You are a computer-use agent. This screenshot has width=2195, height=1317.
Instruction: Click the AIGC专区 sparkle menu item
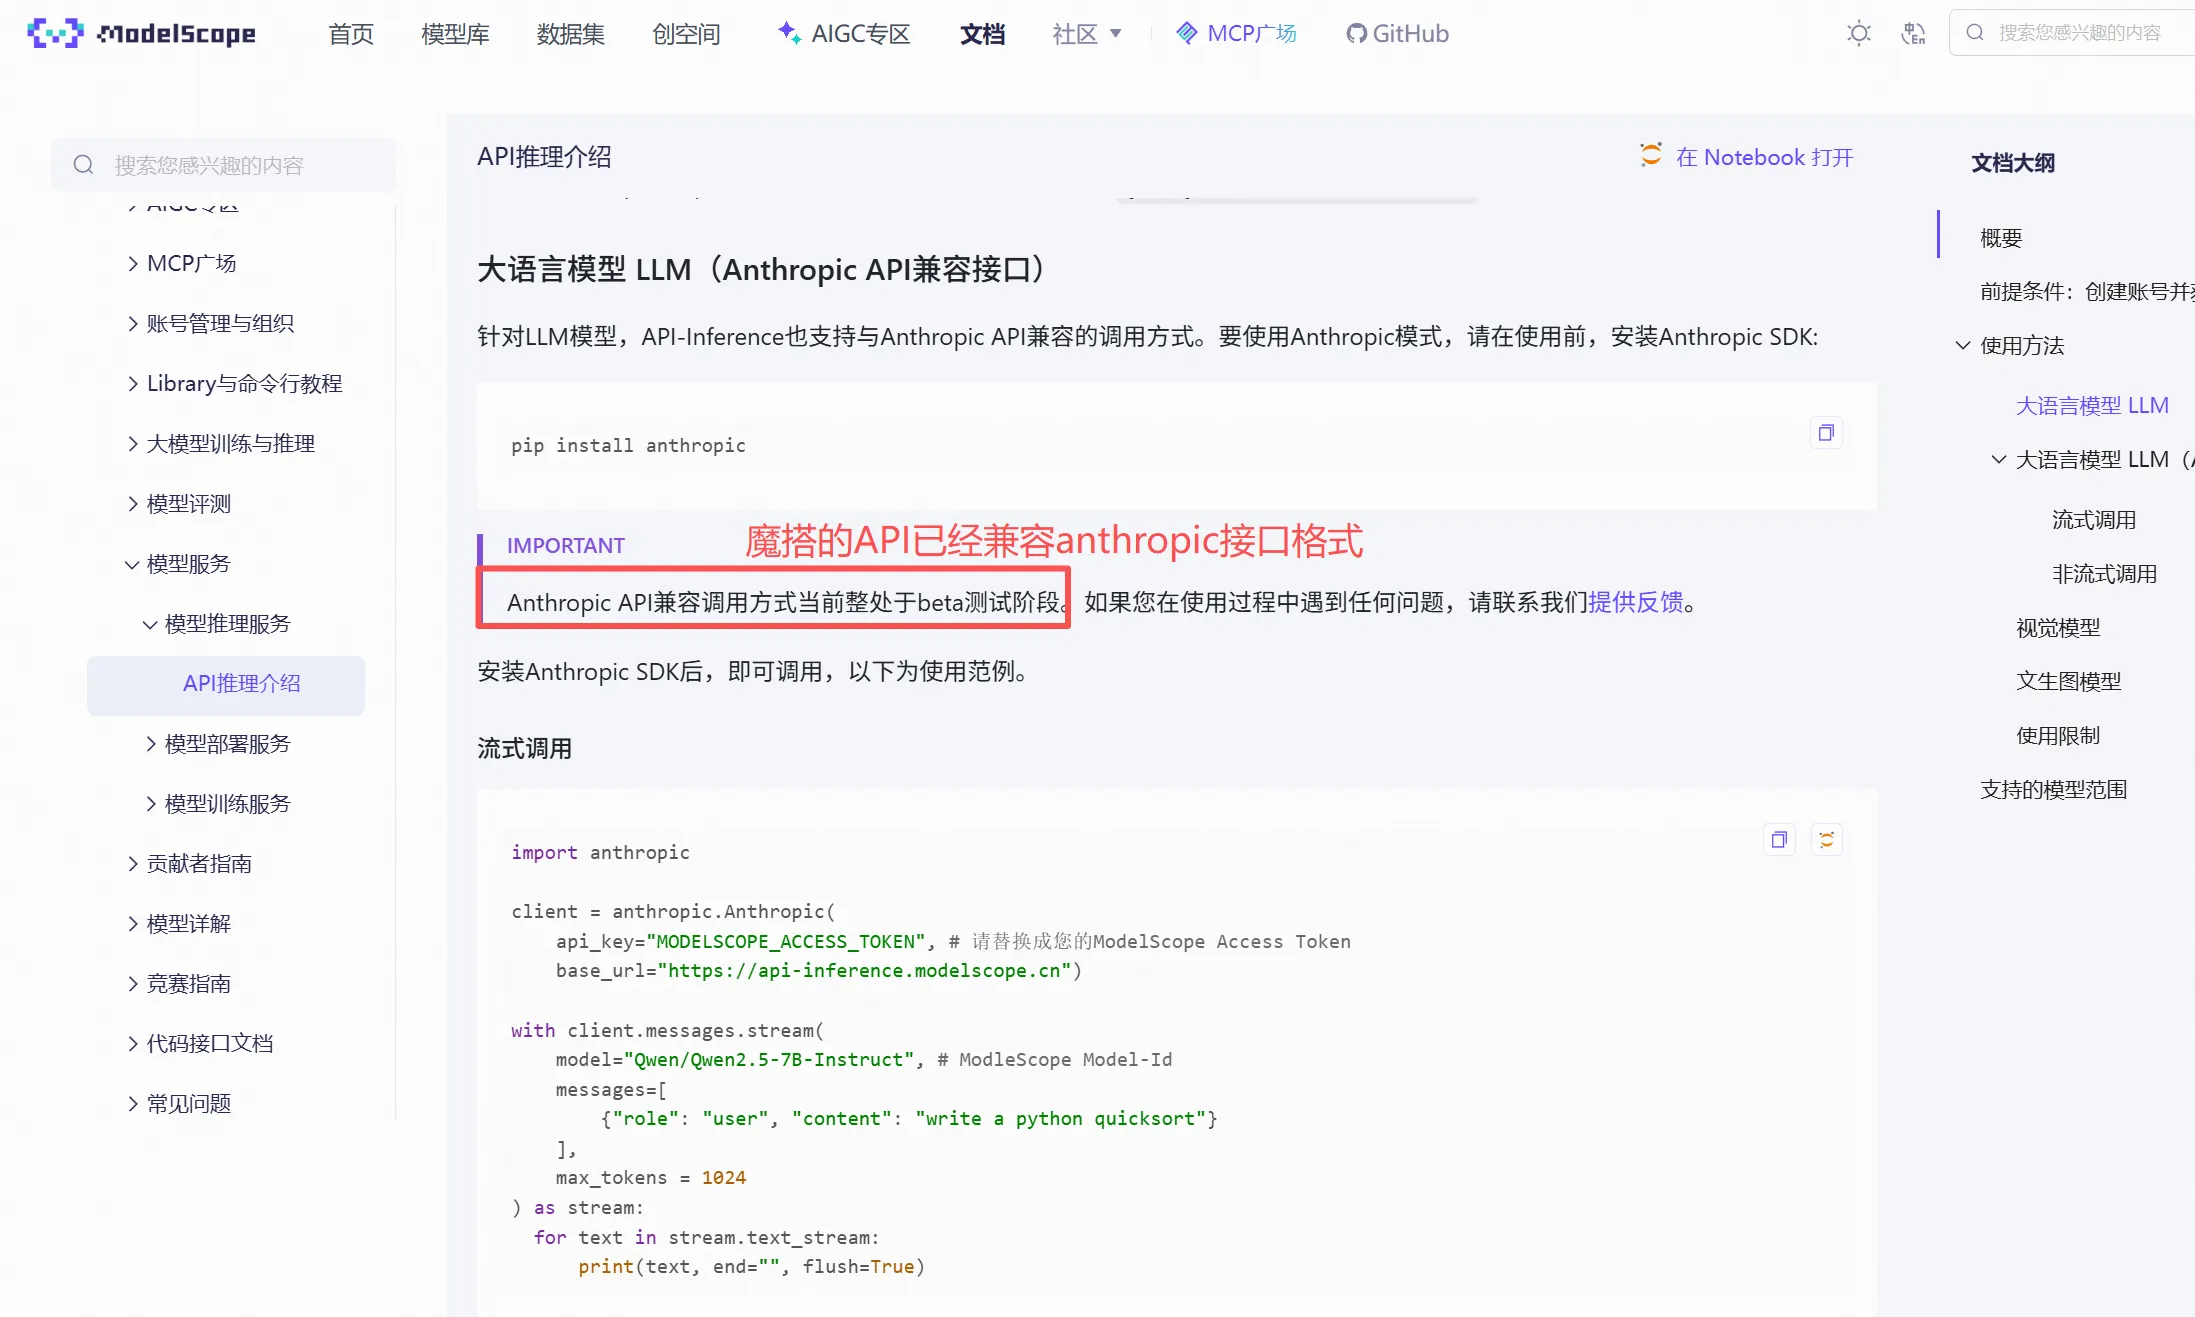pos(844,34)
